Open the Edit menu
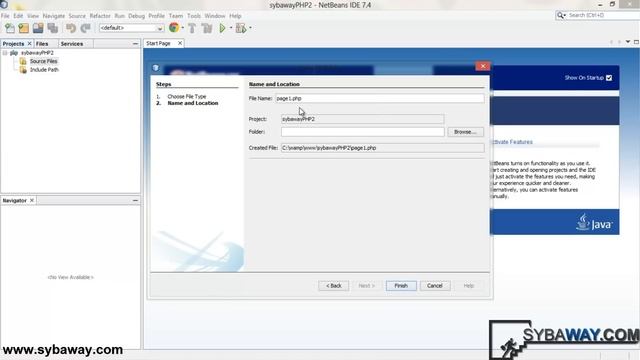Screen dimensions: 640x360 (x=18, y=16)
